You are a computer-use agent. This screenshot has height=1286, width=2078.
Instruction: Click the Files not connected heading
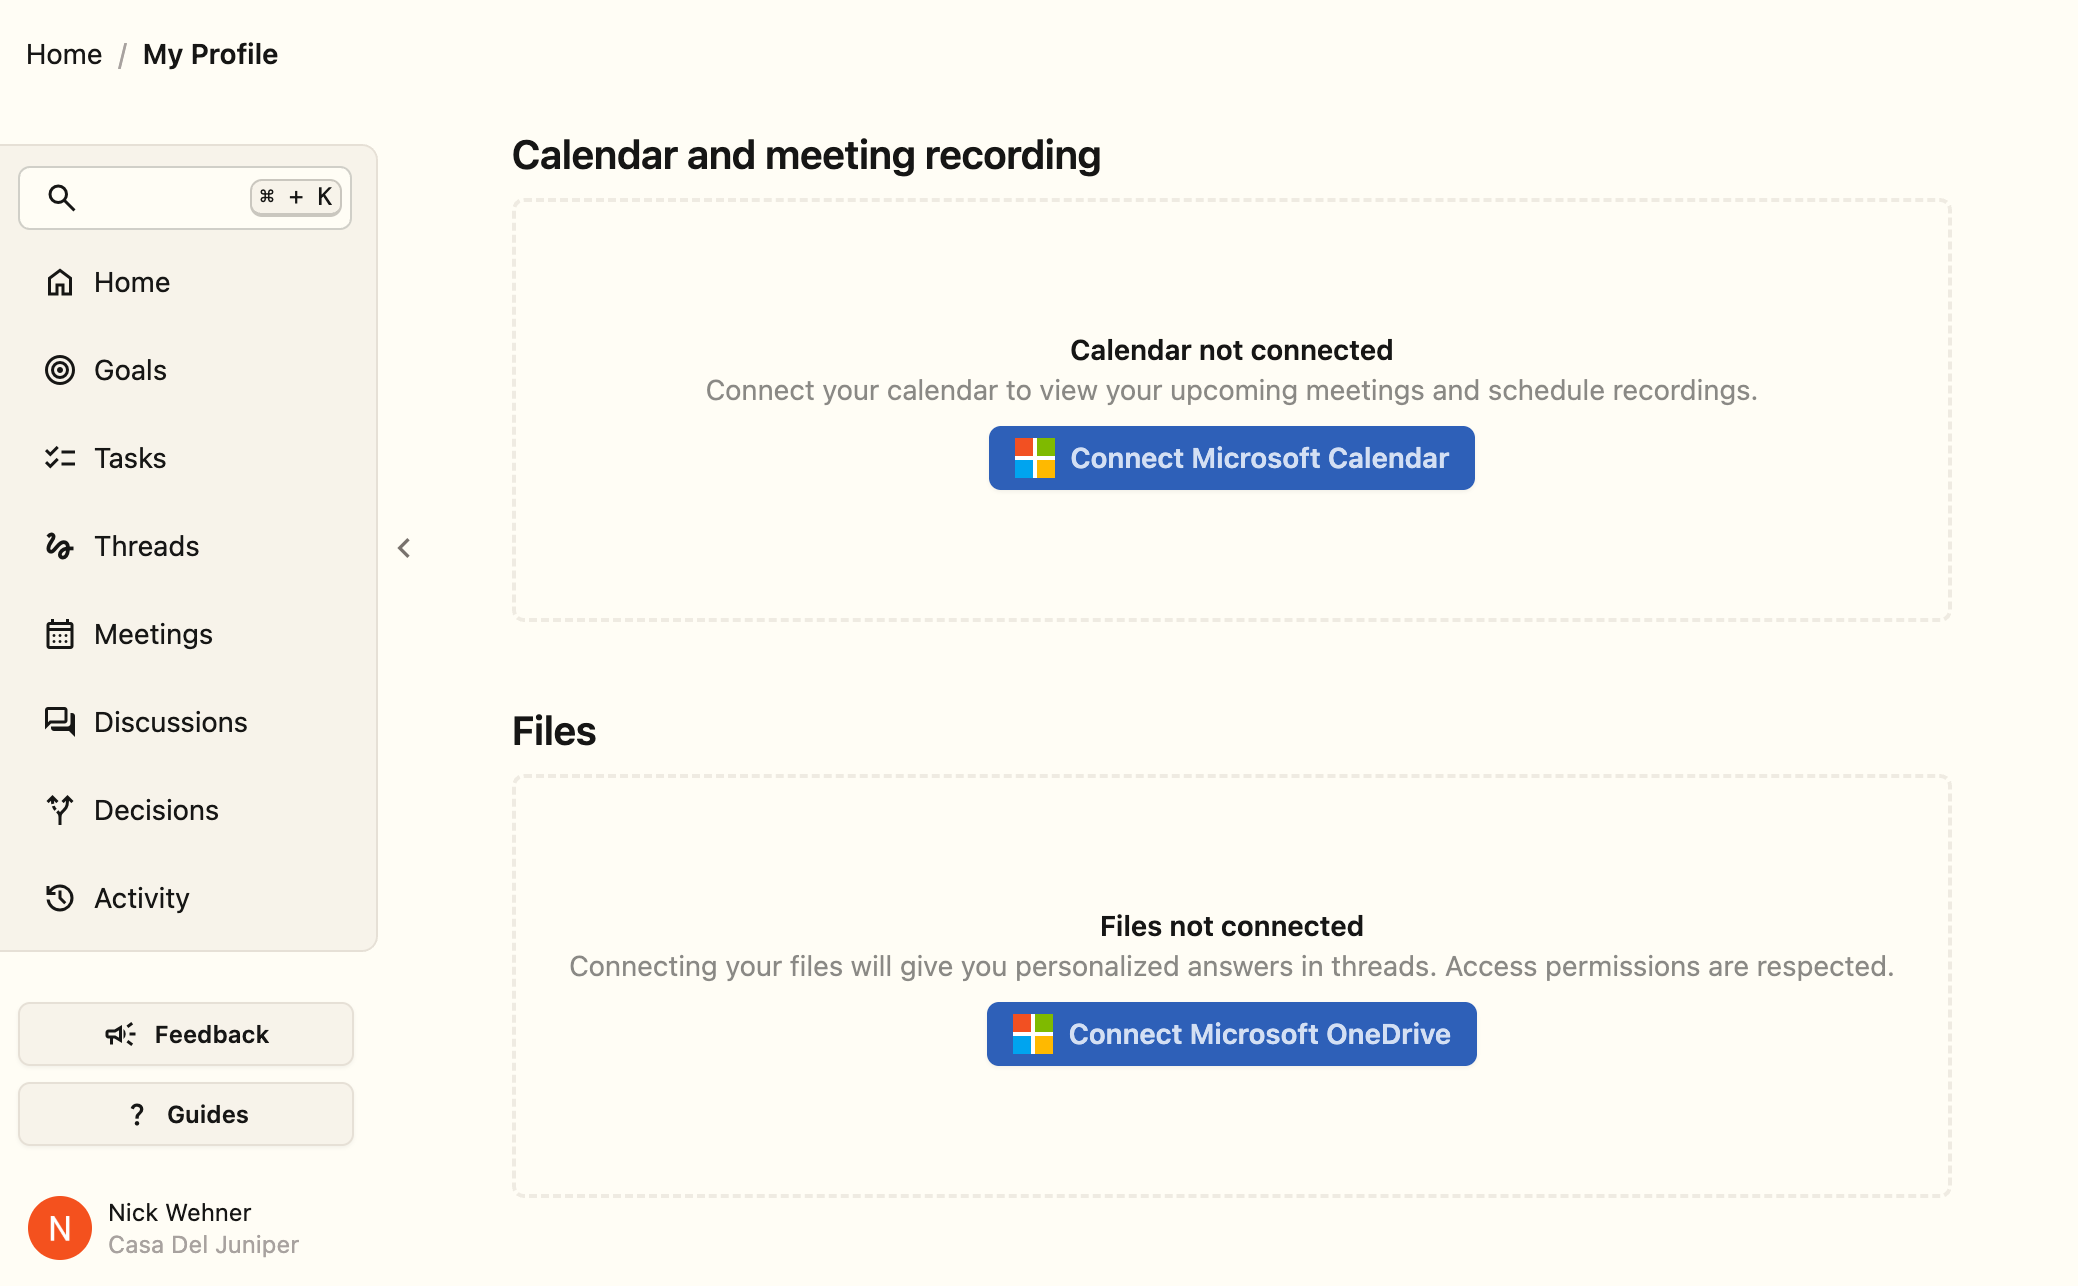coord(1232,926)
